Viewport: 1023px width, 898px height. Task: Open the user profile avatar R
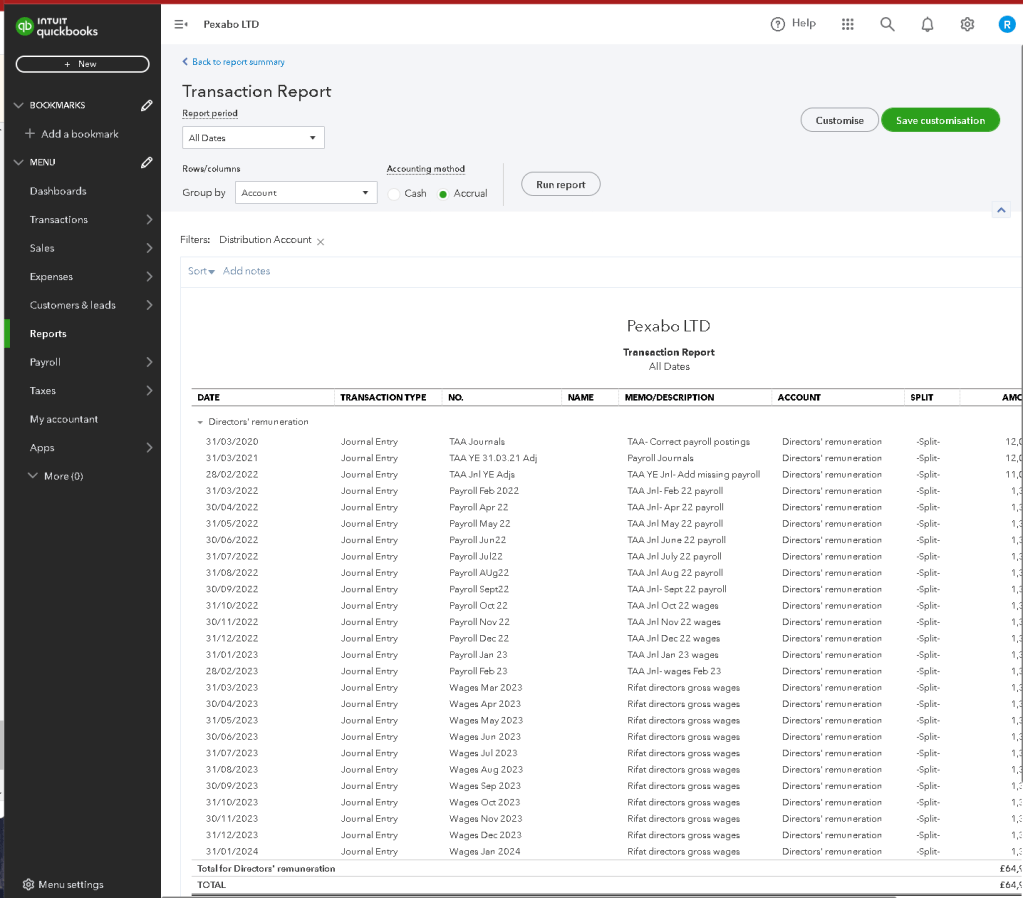1007,24
